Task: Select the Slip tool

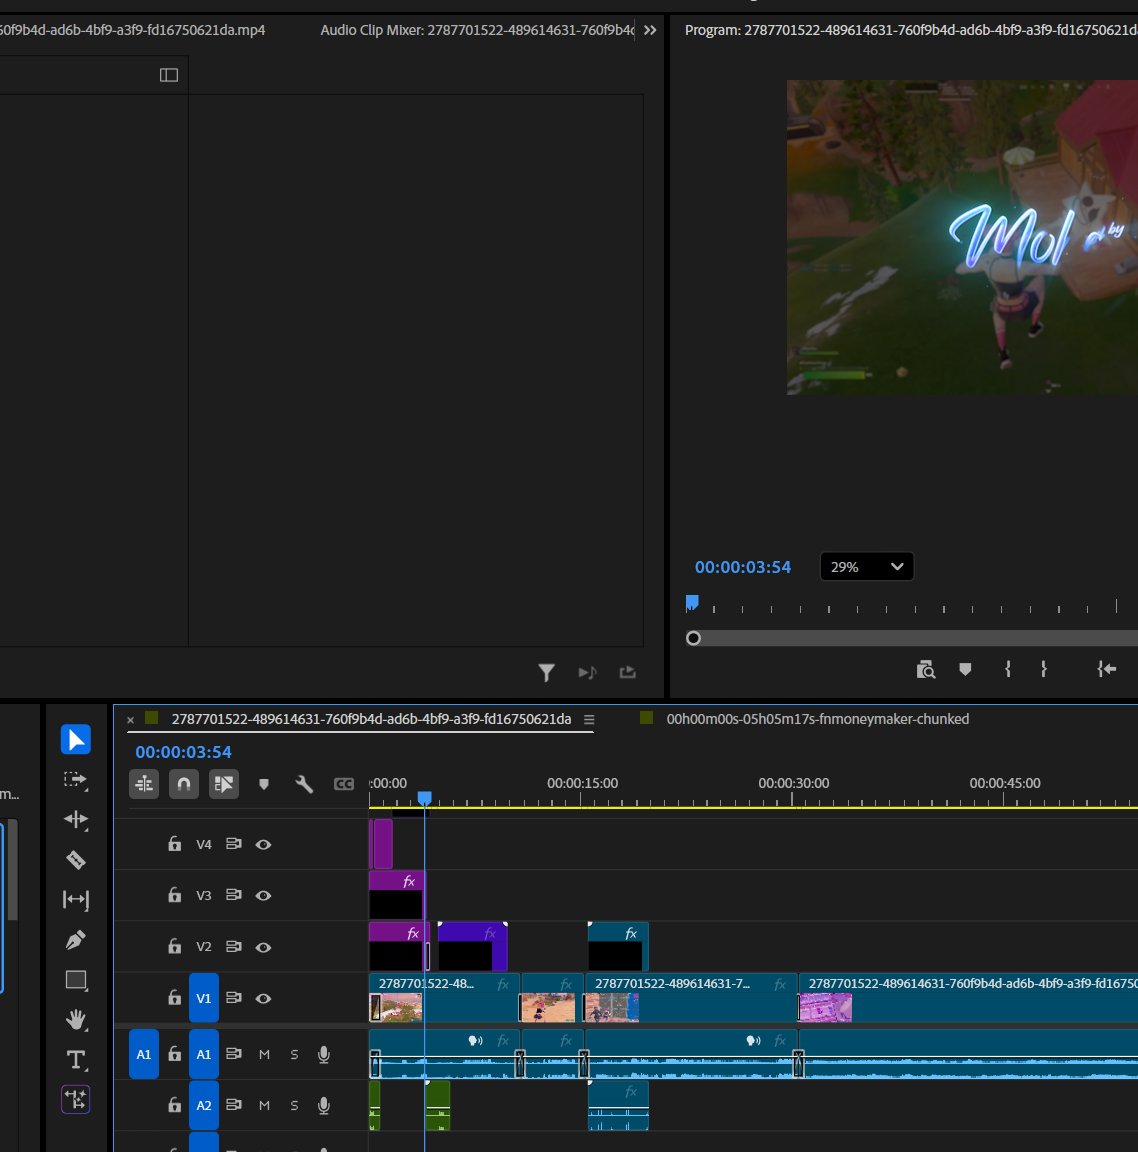Action: [76, 899]
